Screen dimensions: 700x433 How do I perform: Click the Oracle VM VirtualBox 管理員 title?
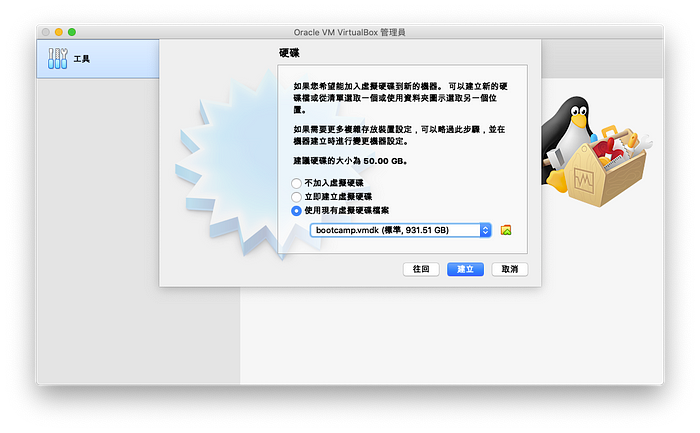tap(350, 32)
